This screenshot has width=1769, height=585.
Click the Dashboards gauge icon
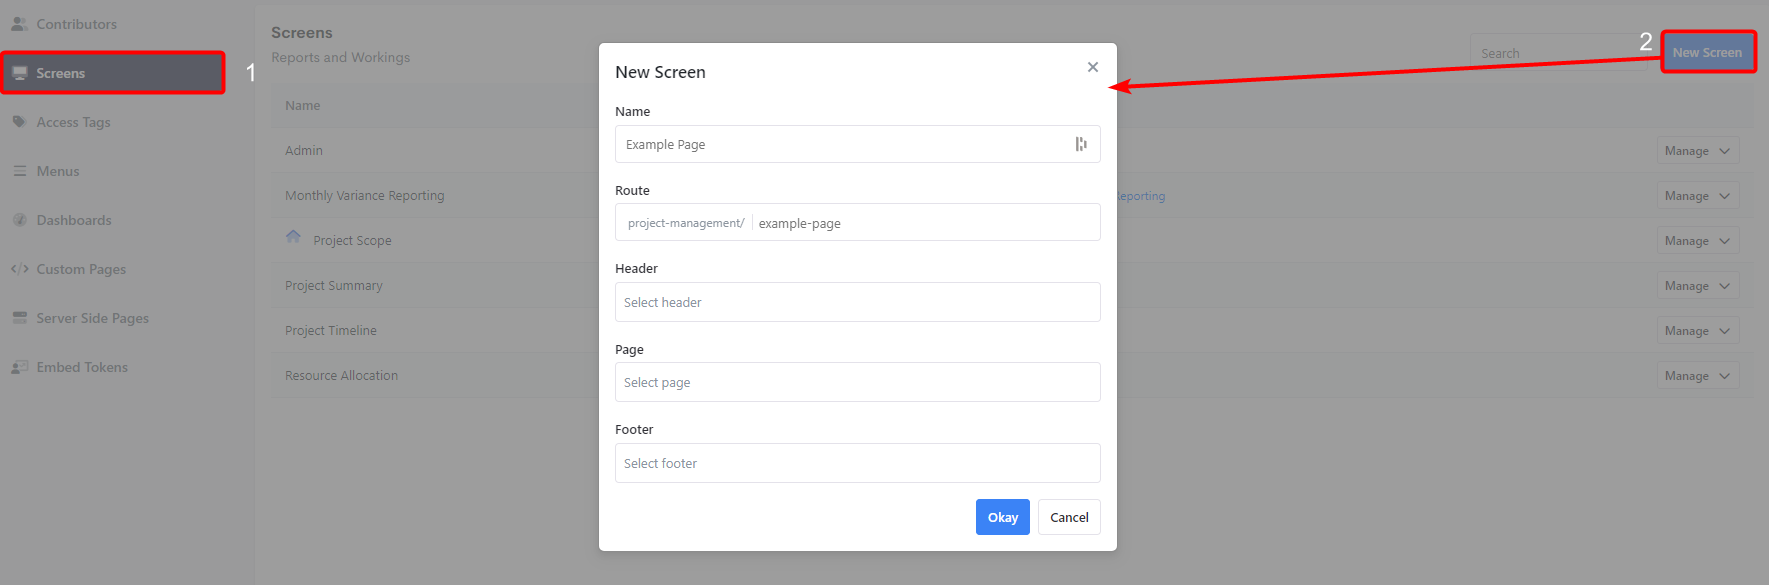(x=19, y=220)
